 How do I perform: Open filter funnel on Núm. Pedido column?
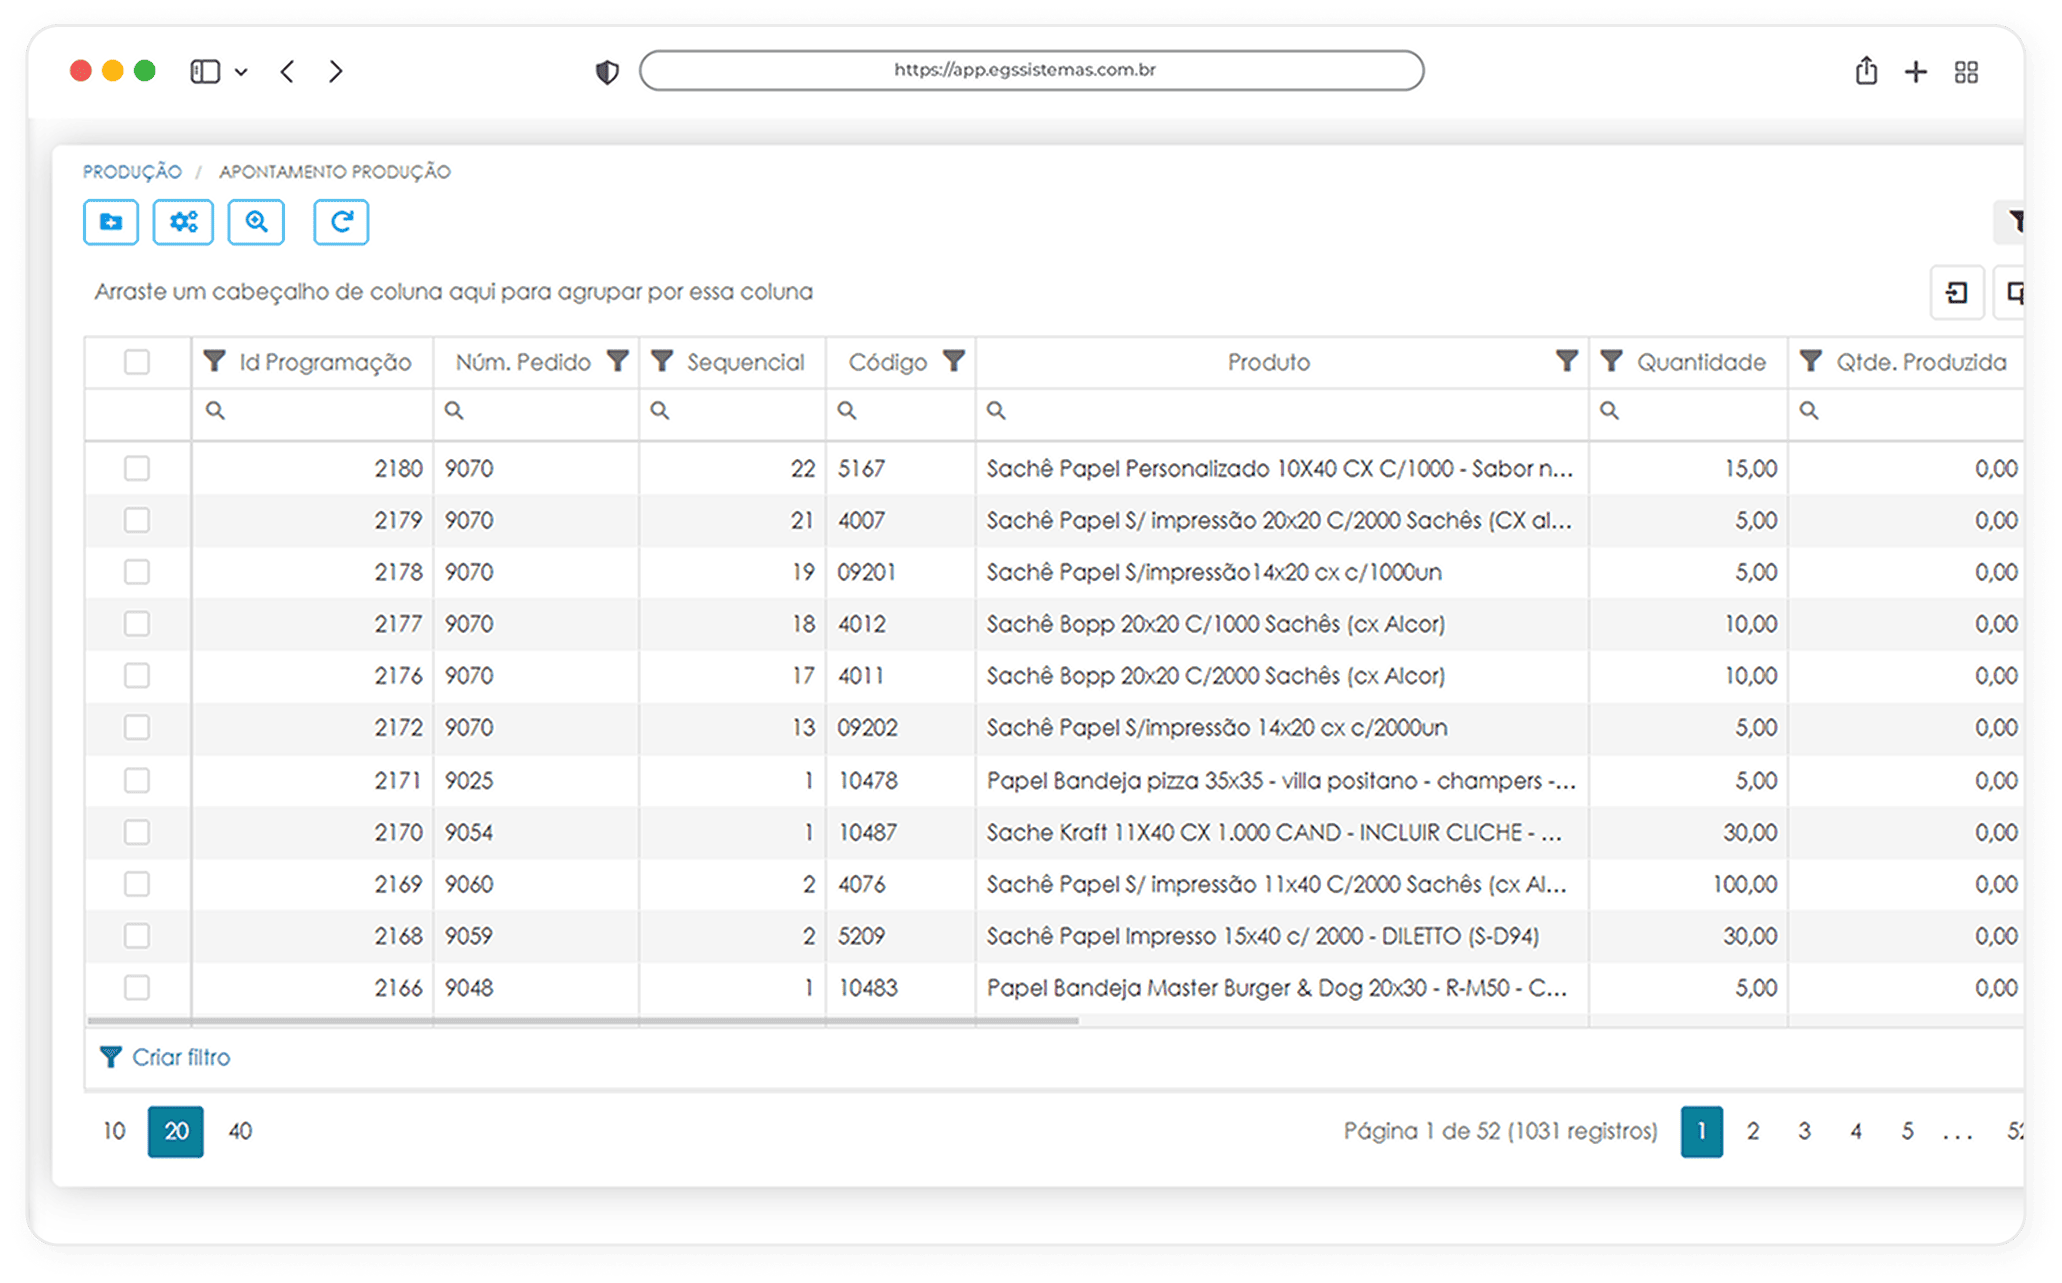tap(618, 361)
